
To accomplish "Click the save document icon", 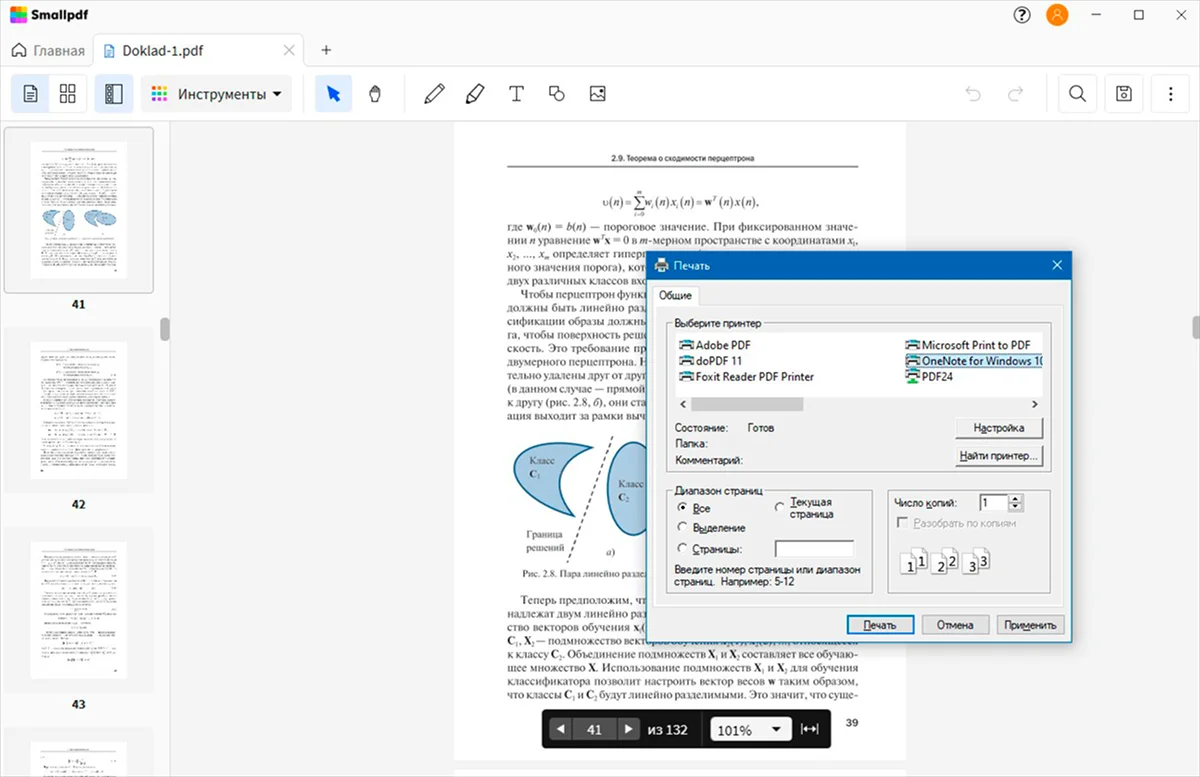I will 1124,94.
